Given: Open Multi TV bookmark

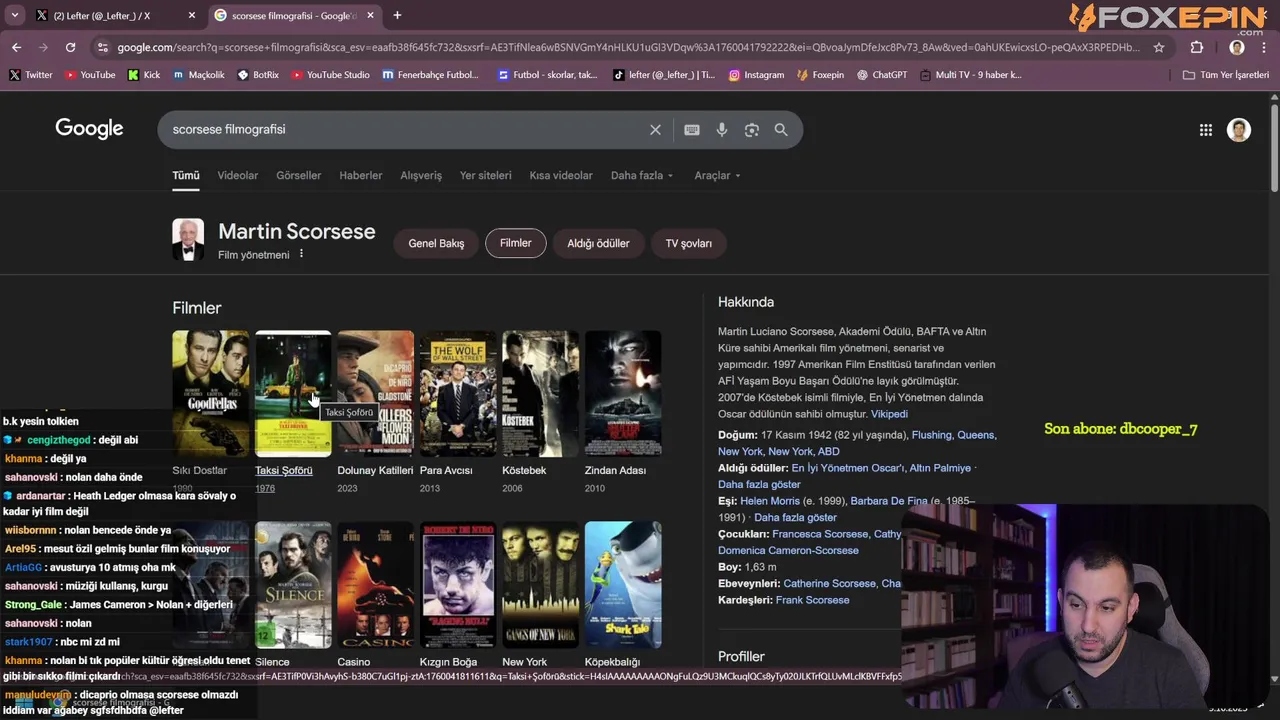Looking at the screenshot, I should point(970,75).
